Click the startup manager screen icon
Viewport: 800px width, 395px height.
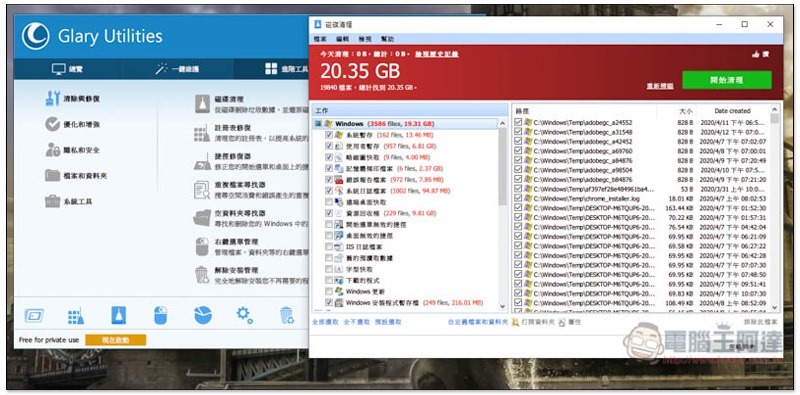(x=34, y=316)
